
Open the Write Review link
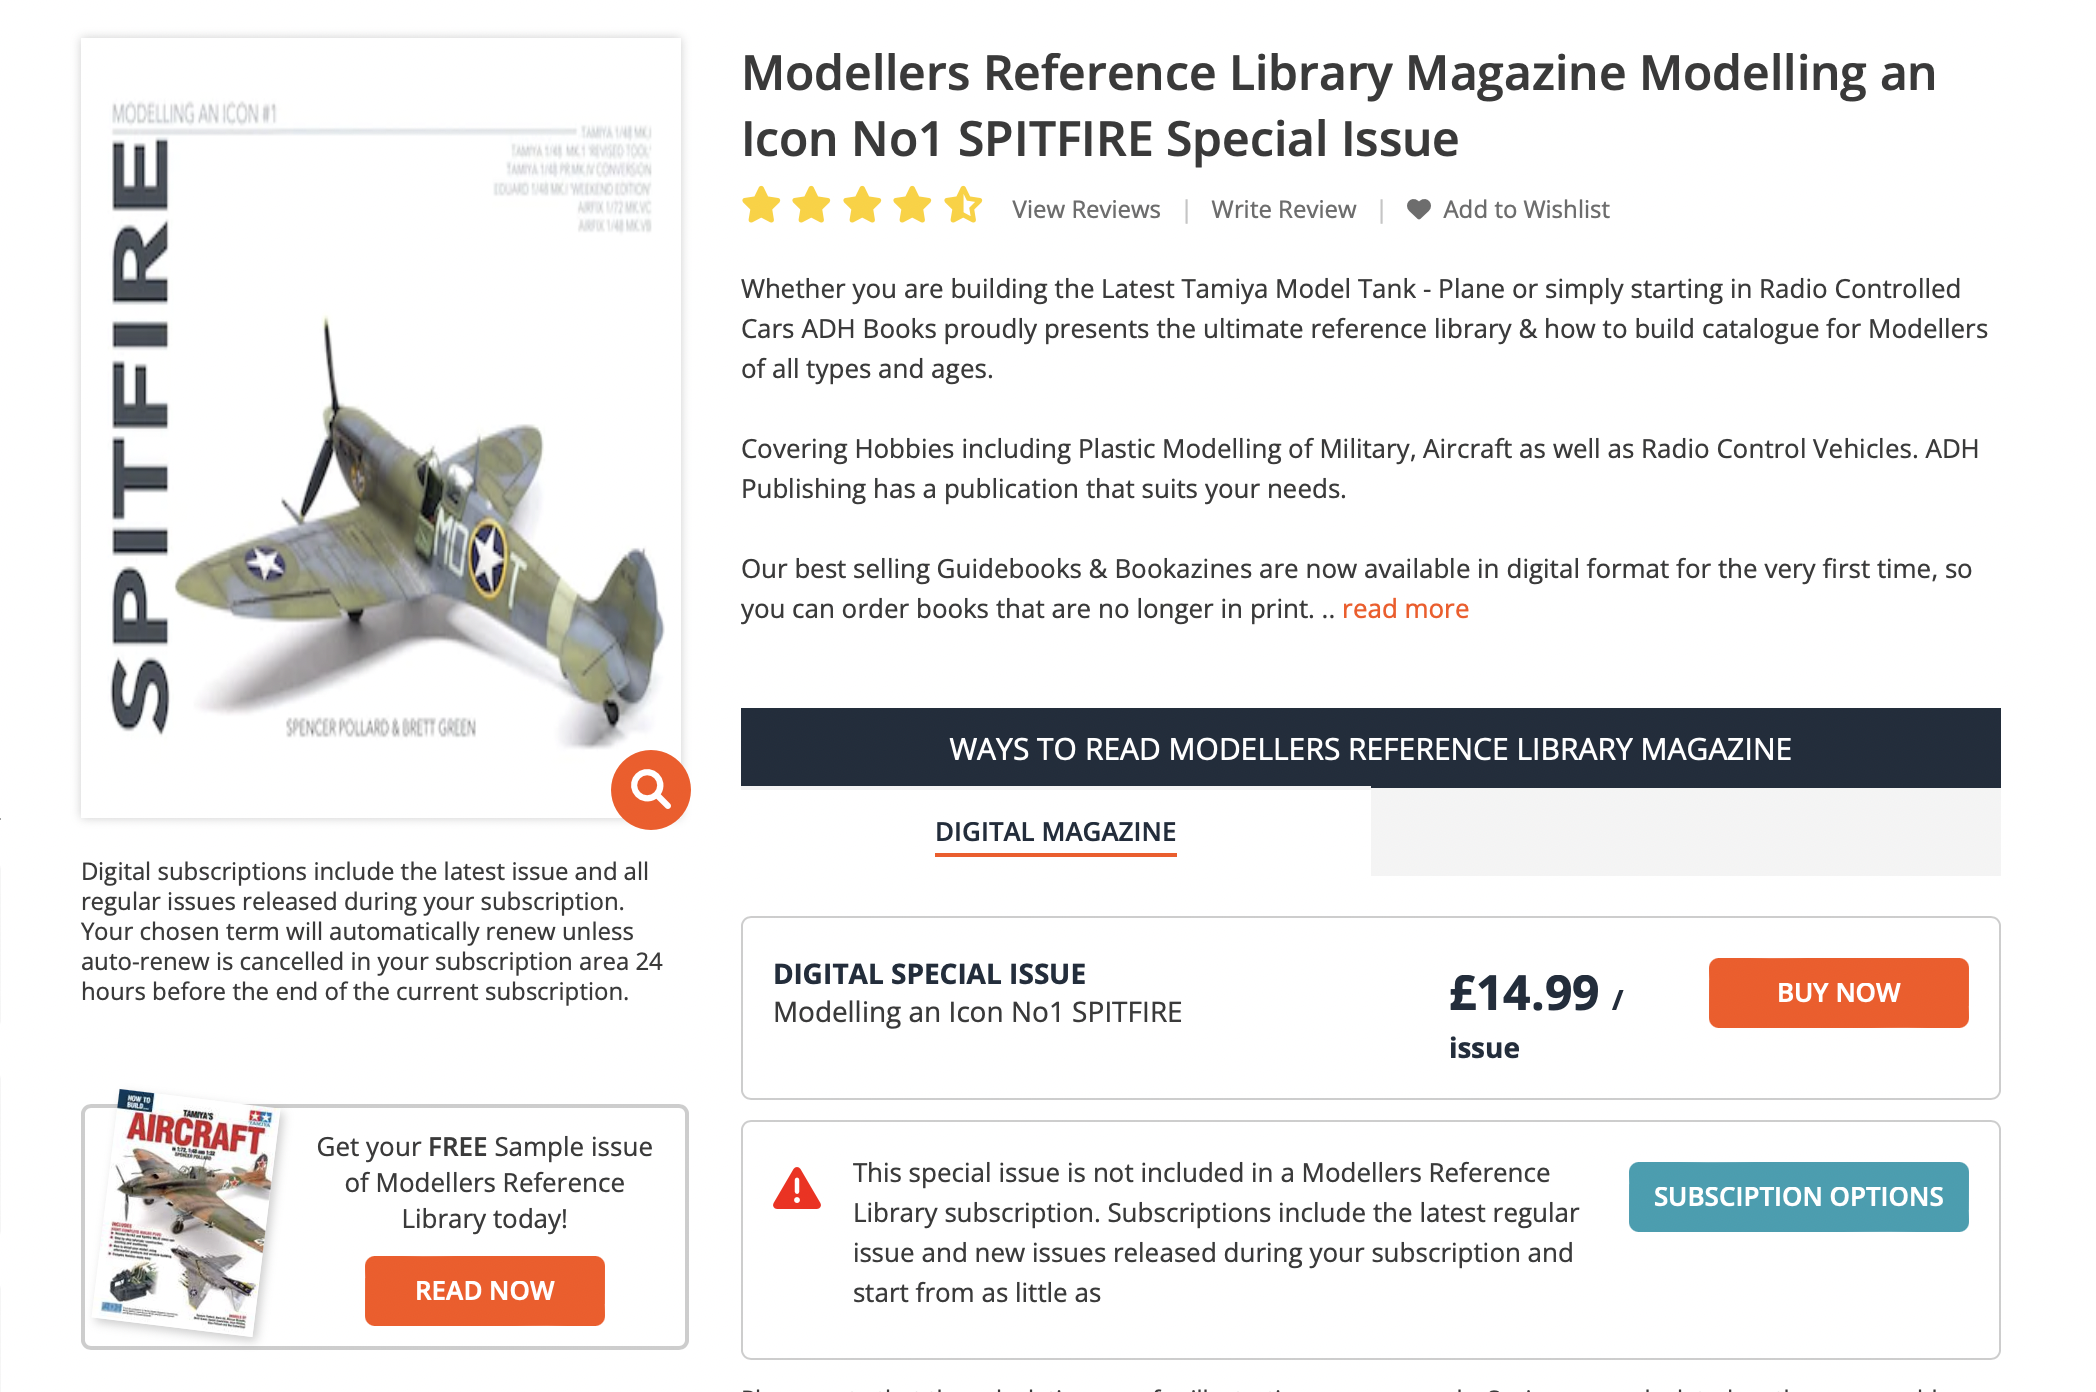pyautogui.click(x=1283, y=209)
